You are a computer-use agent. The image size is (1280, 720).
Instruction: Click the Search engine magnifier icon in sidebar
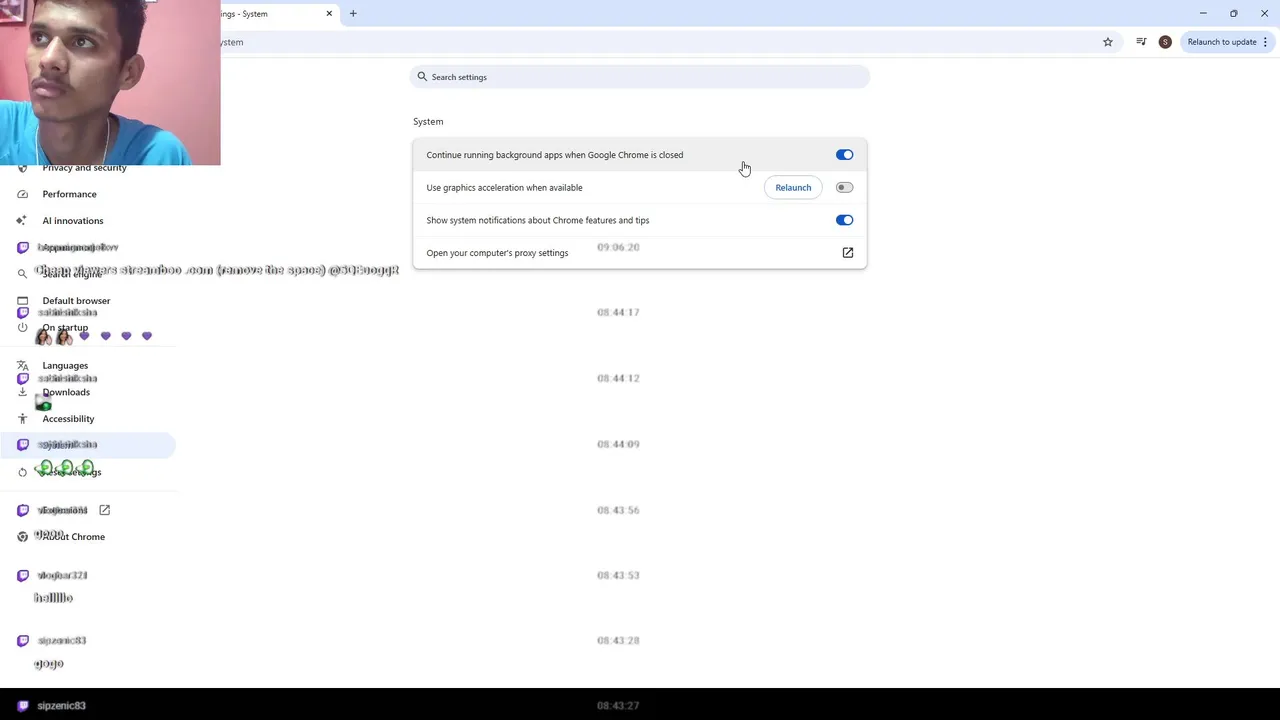[x=22, y=273]
